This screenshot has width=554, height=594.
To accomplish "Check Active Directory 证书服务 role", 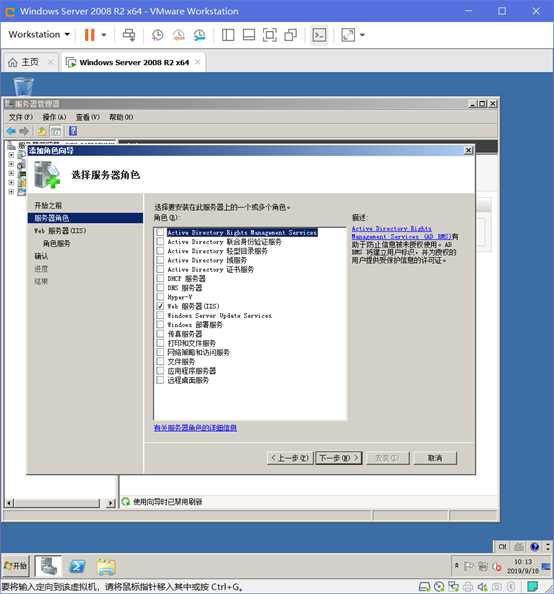I will pos(160,269).
